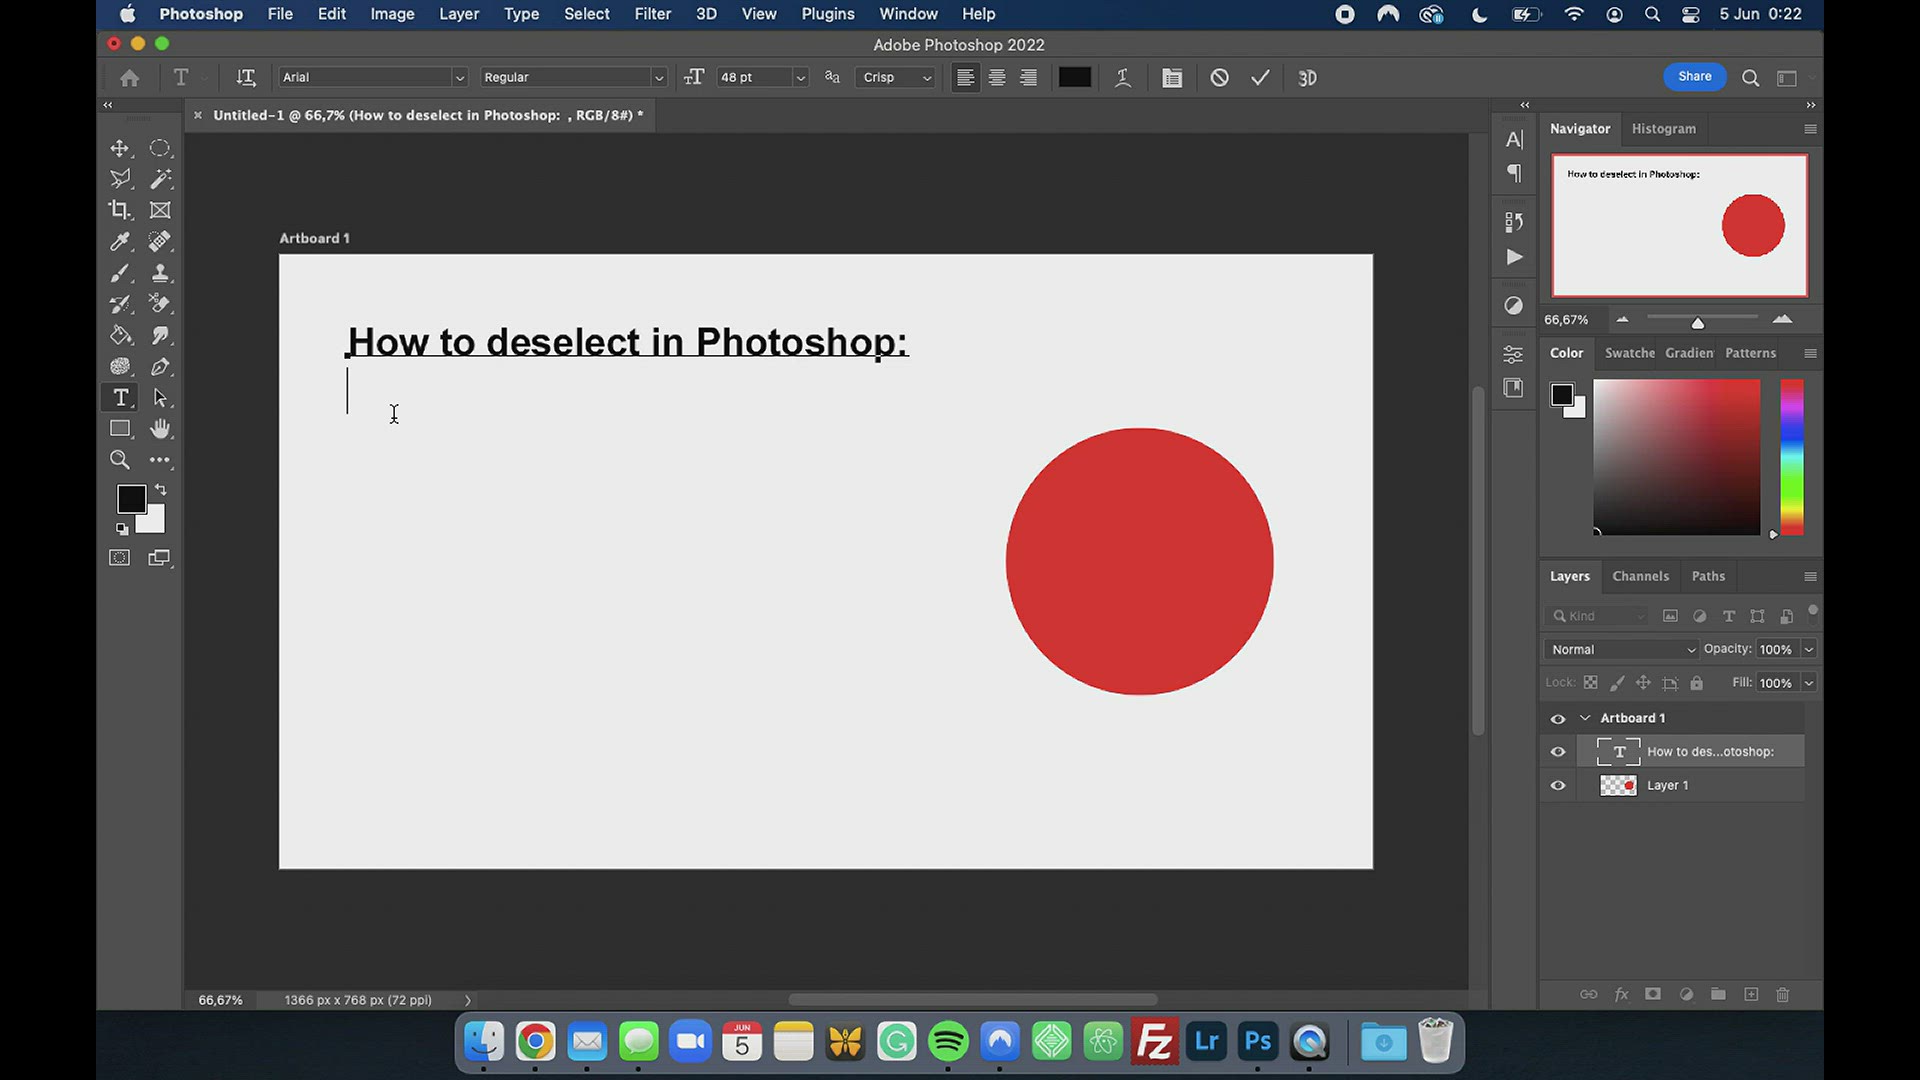Select the Pen tool

coord(160,367)
